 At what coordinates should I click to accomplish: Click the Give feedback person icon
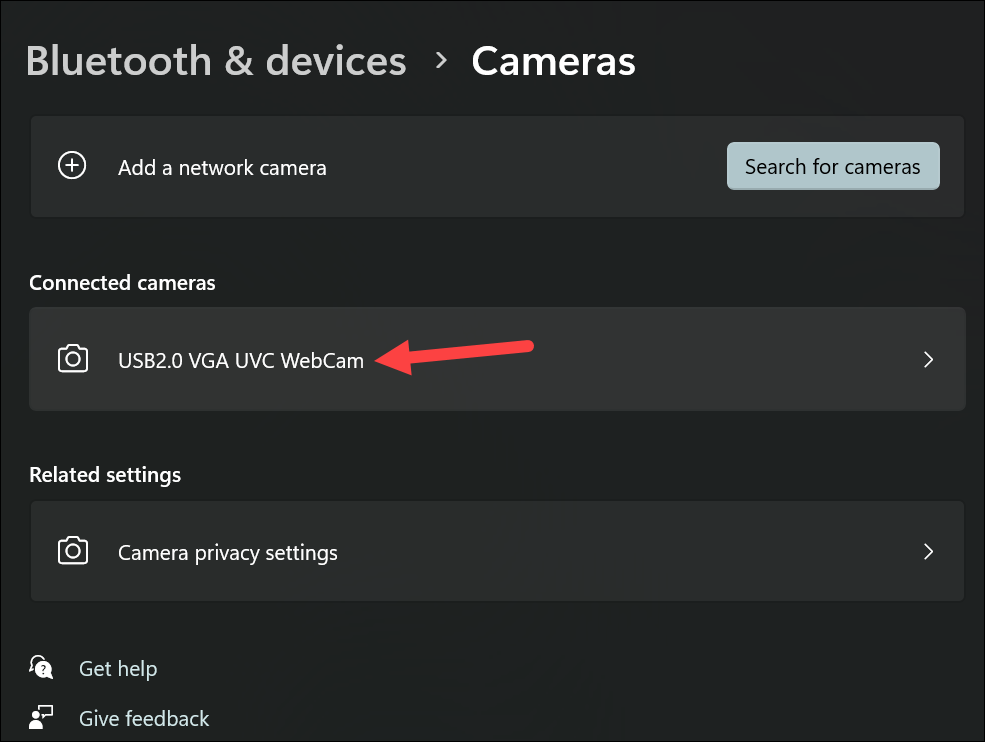pos(41,717)
